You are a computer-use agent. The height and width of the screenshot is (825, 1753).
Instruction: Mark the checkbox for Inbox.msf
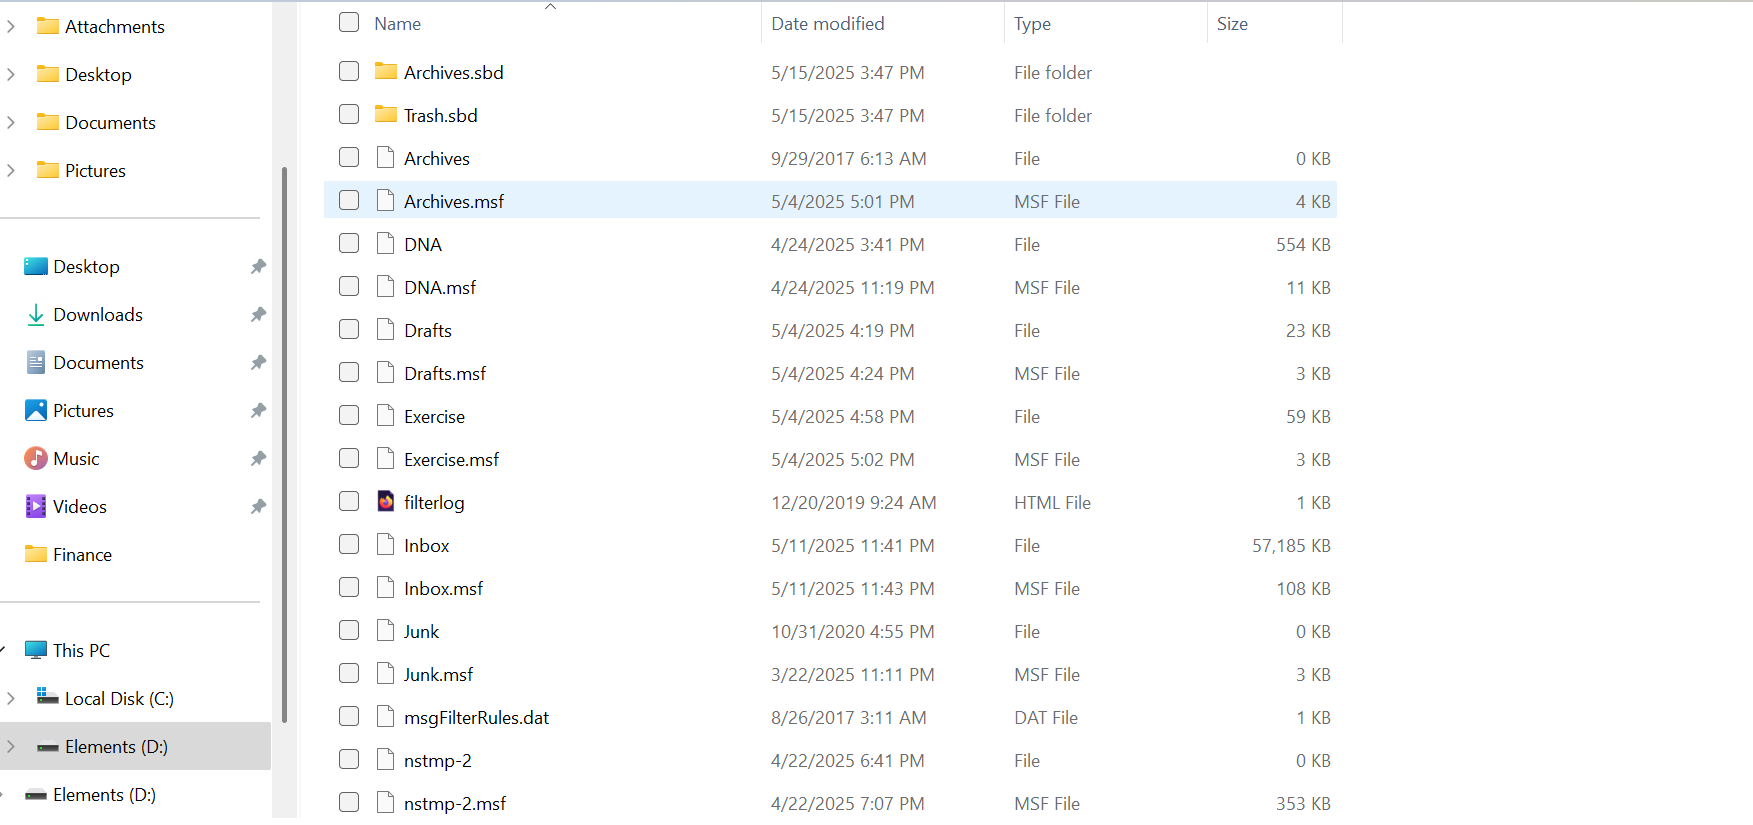click(349, 587)
